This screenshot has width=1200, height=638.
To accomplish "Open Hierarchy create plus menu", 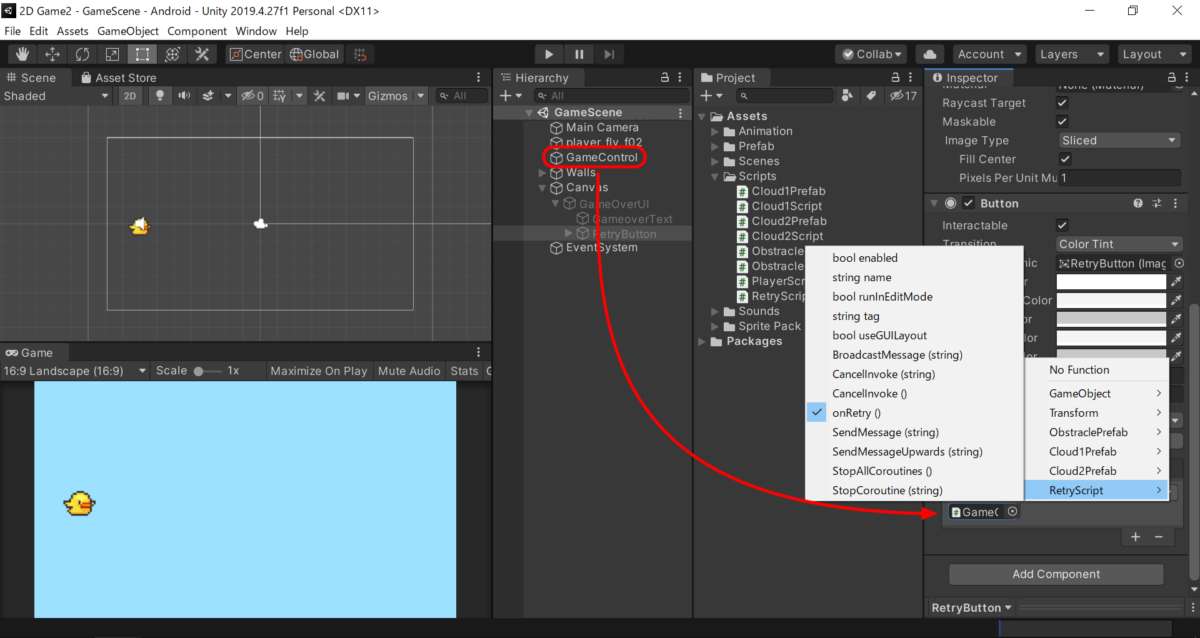I will click(x=509, y=96).
